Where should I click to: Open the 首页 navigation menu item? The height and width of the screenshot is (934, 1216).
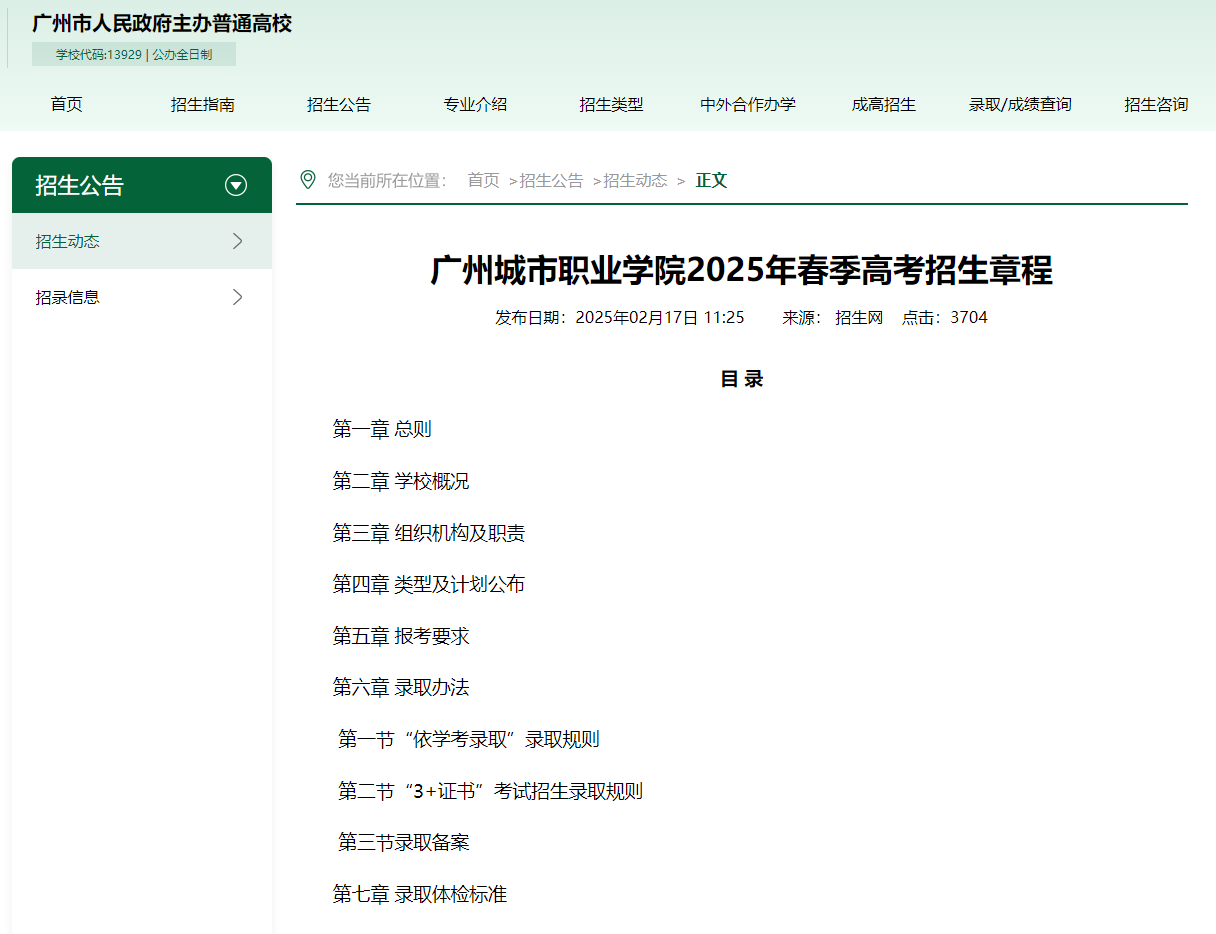point(65,104)
